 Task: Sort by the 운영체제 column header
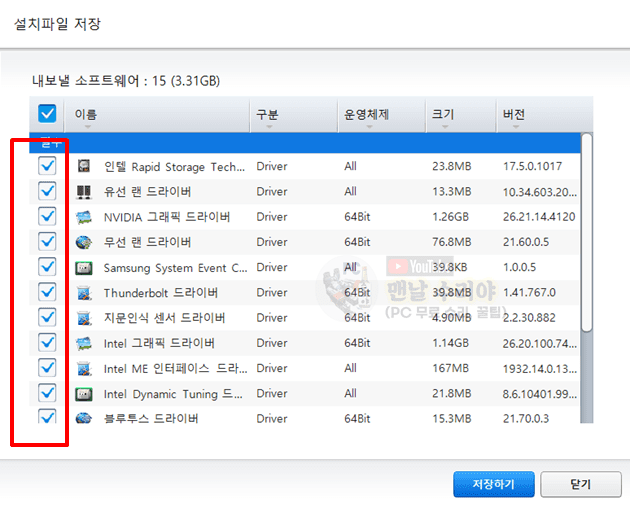point(382,115)
